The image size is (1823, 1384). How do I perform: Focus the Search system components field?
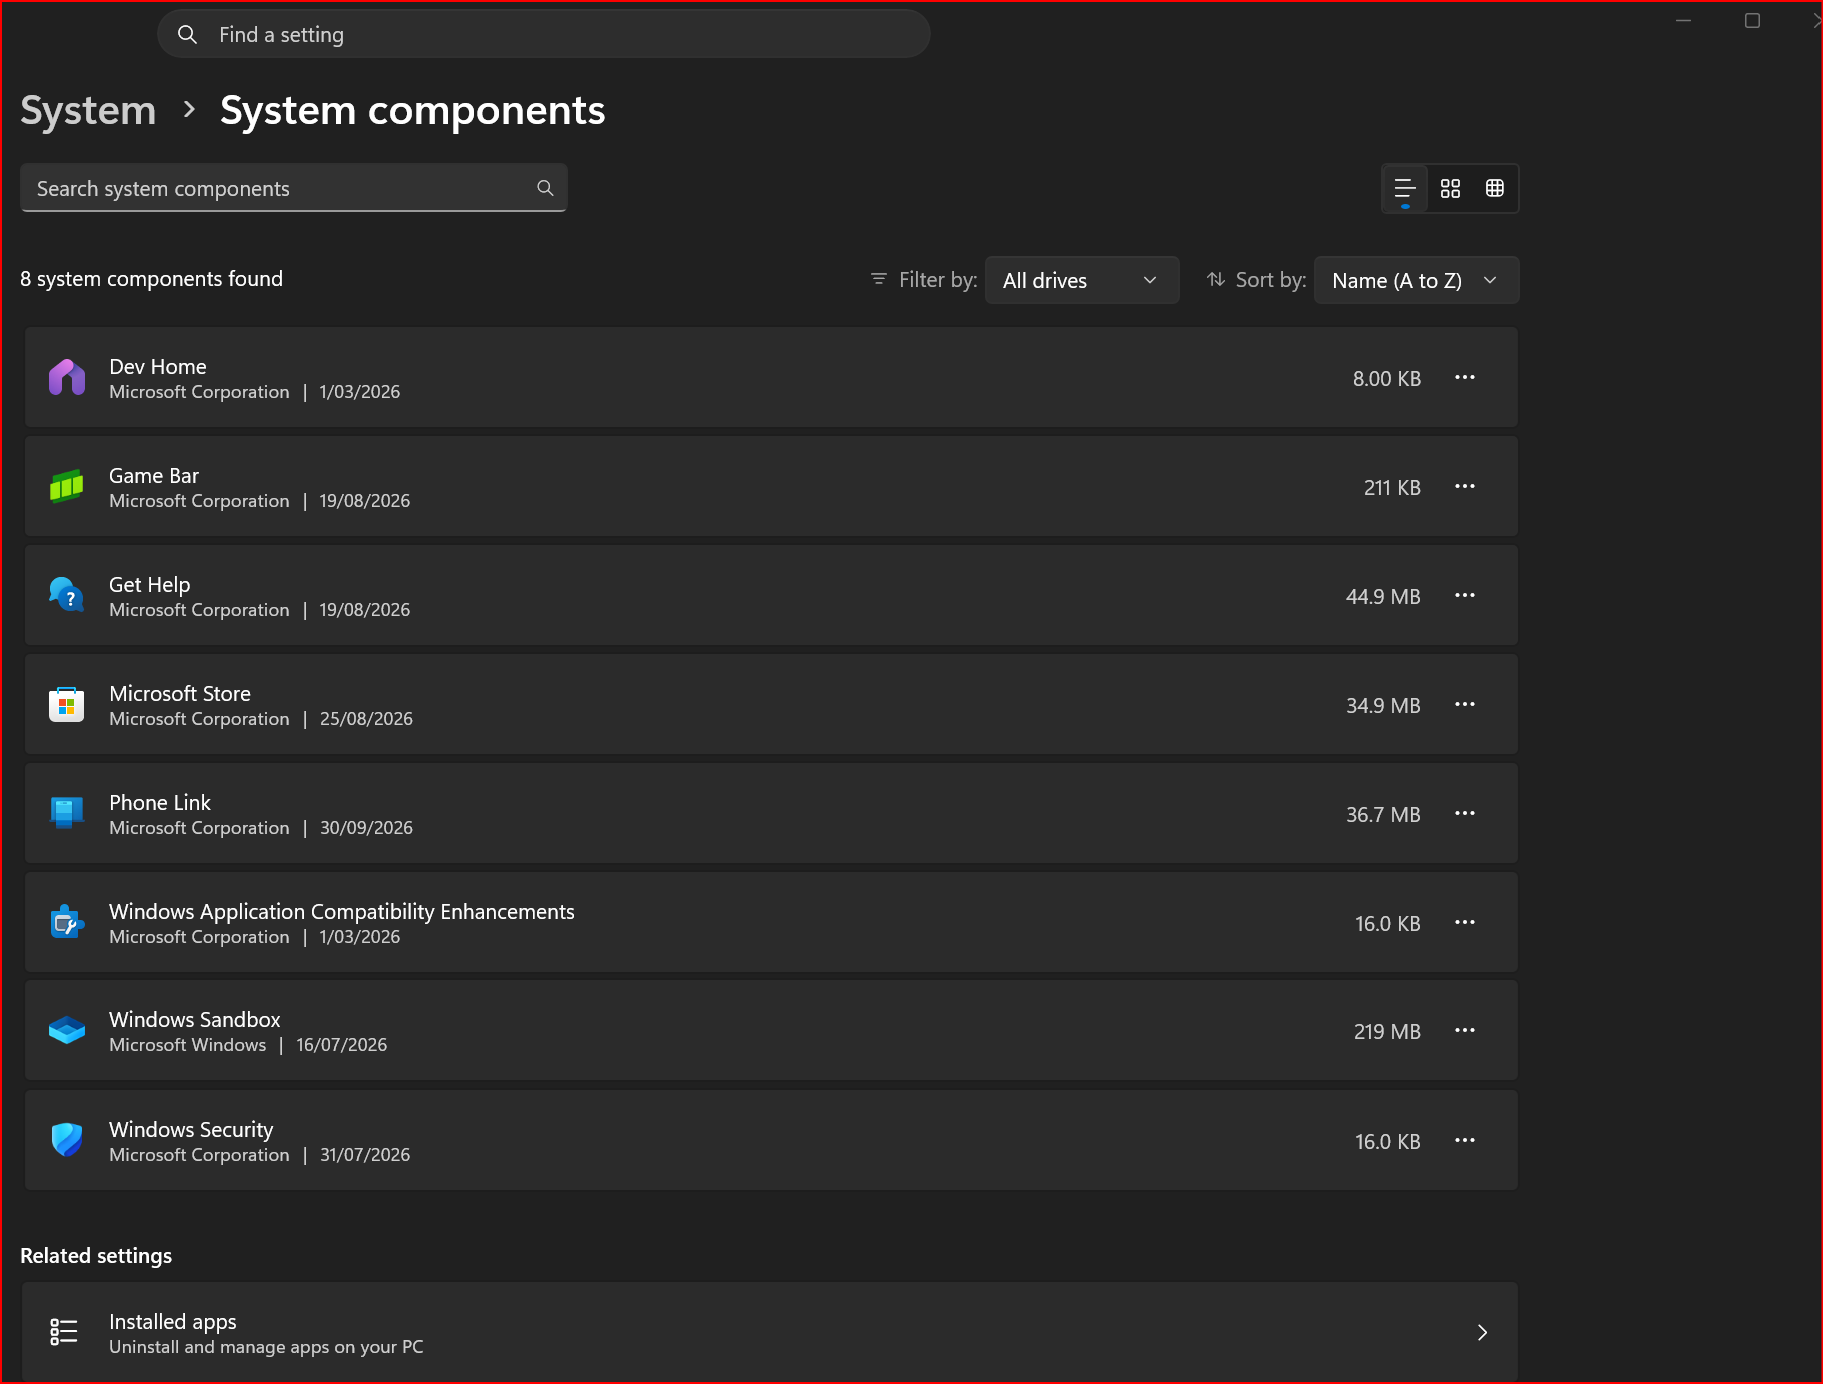[x=293, y=188]
